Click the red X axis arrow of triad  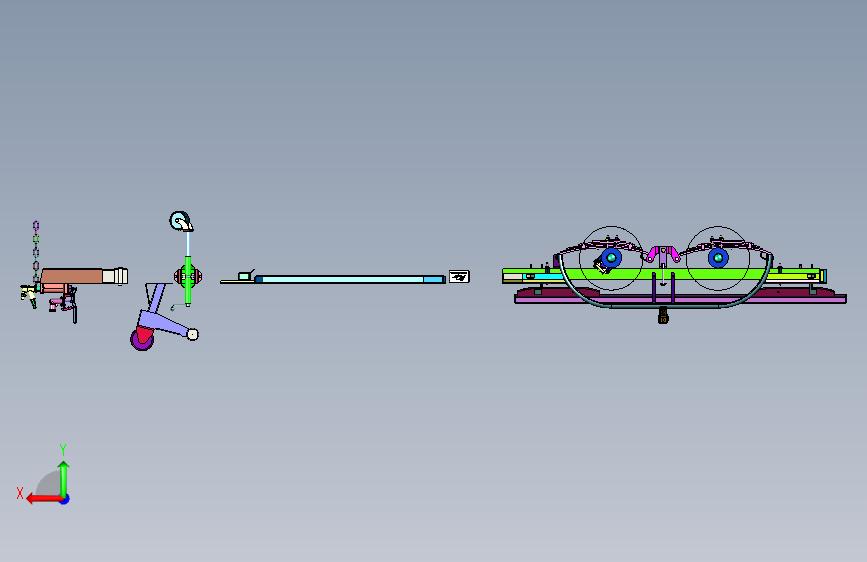(44, 499)
